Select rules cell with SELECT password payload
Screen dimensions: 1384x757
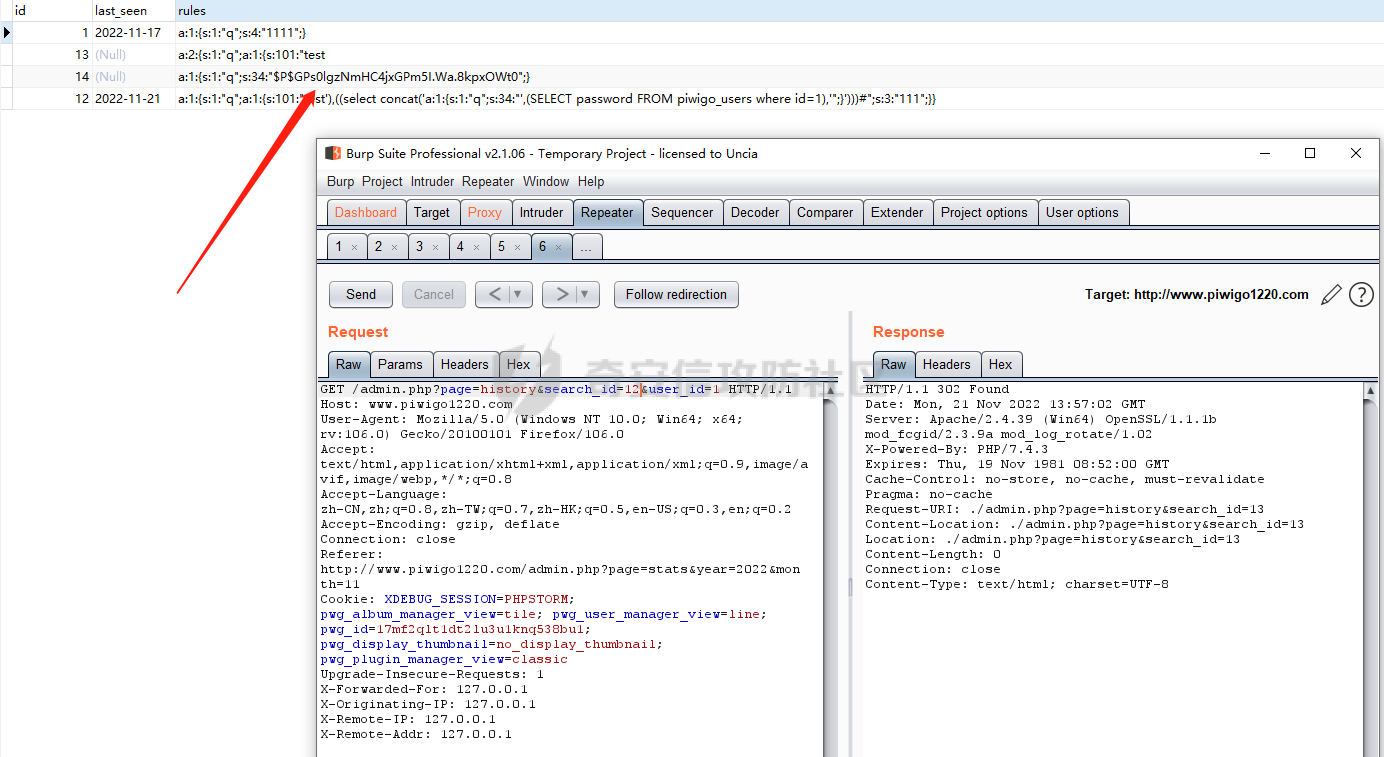(779, 99)
